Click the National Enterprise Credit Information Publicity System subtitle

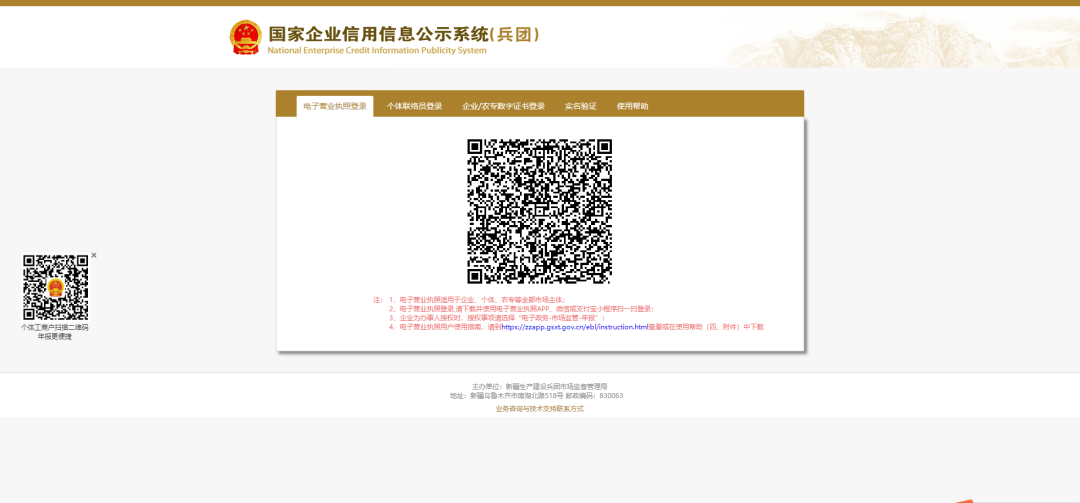377,50
